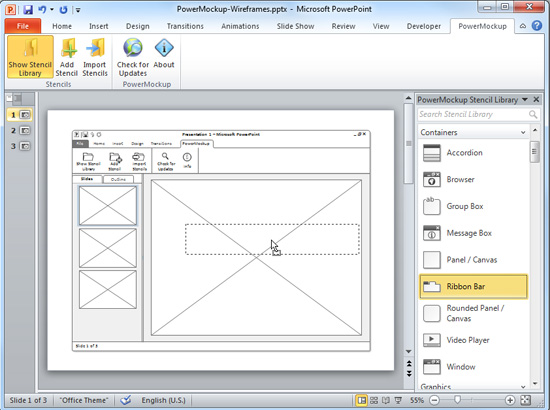This screenshot has height=410, width=550.
Task: Select the PowerMockup ribbon tab
Action: click(482, 26)
